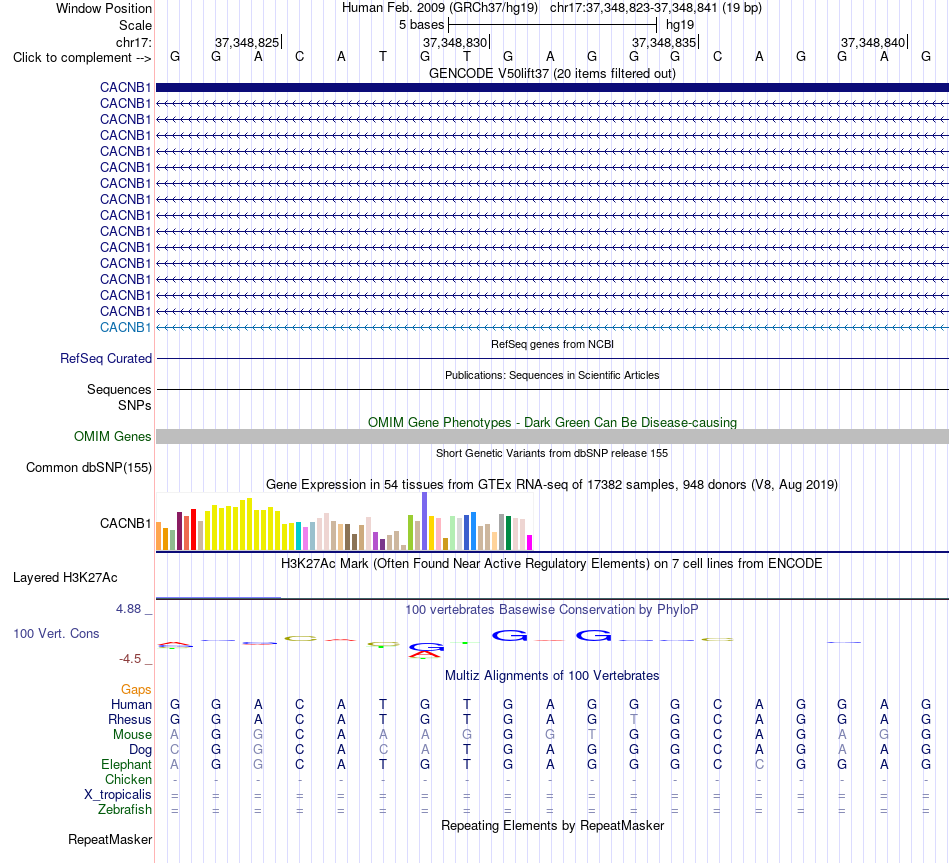This screenshot has width=950, height=863.
Task: Click the '5 bases' scale label
Action: pos(421,25)
